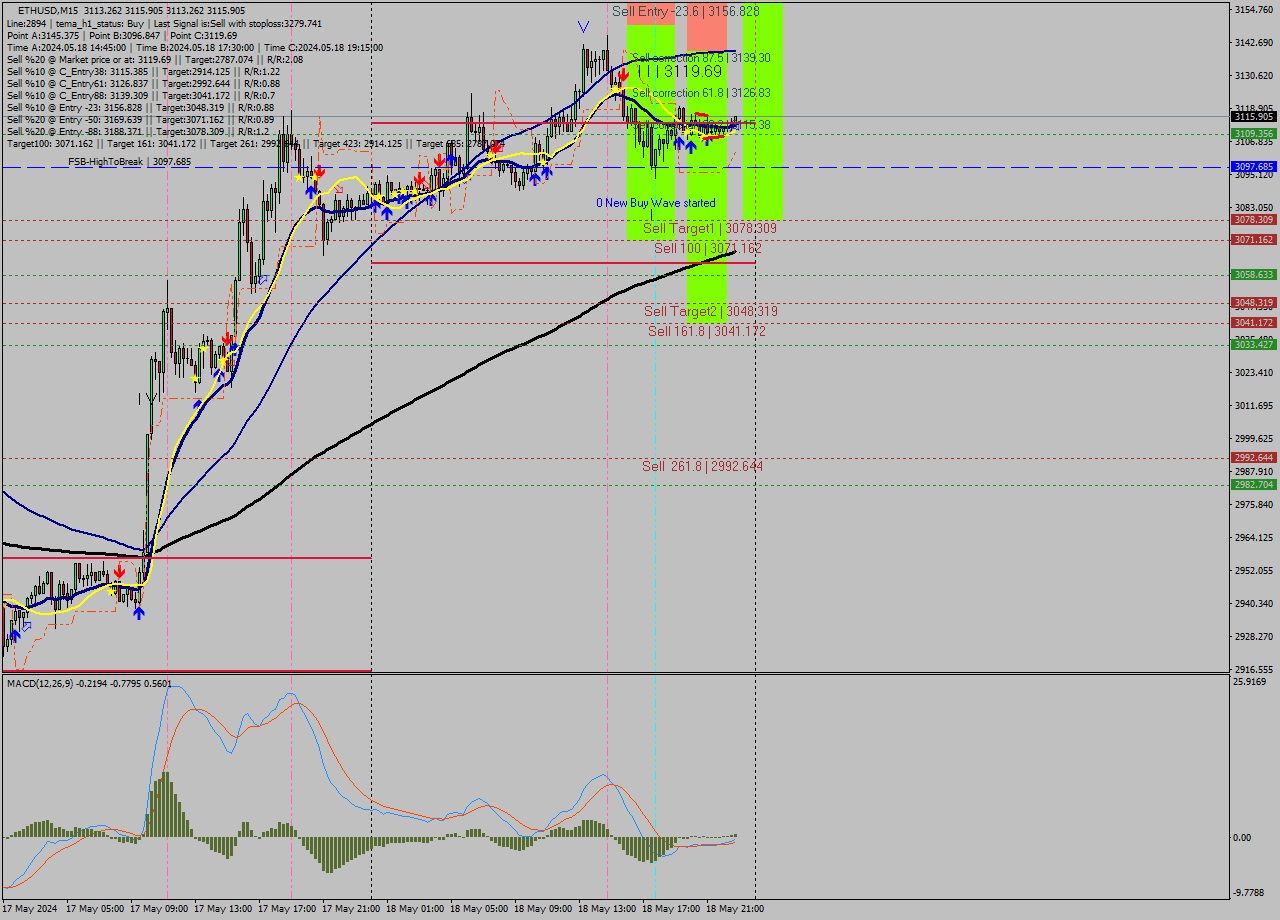Screen dimensions: 1280x920
Task: Click the current price tag 3115.905 on axis
Action: pyautogui.click(x=1253, y=117)
